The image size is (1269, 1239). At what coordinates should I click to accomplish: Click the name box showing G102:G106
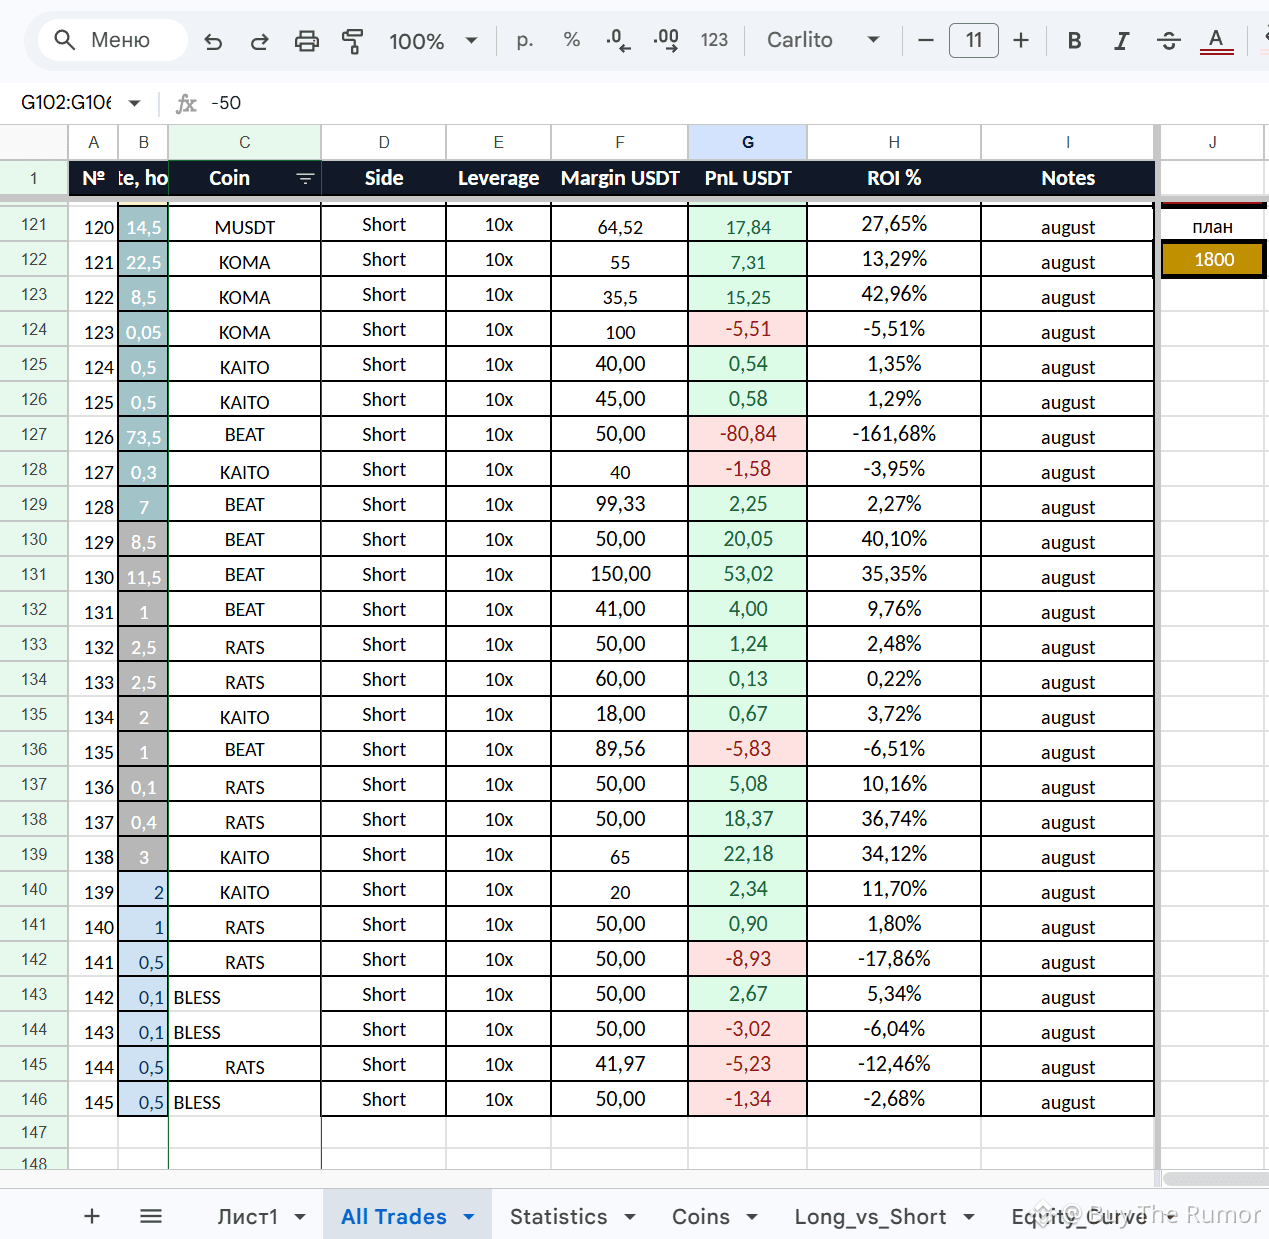point(66,103)
